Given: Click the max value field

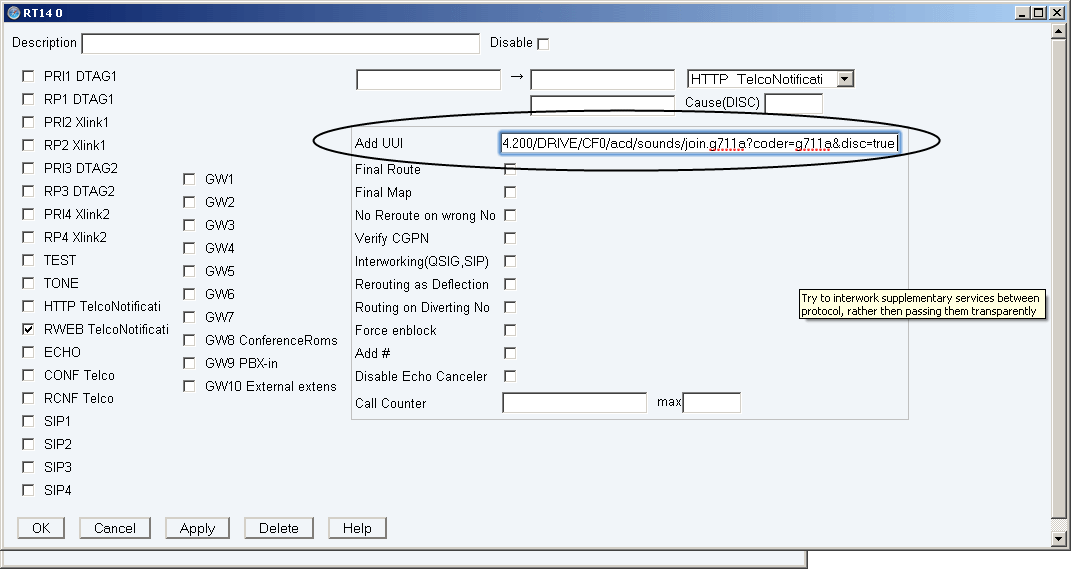Looking at the screenshot, I should coord(712,402).
